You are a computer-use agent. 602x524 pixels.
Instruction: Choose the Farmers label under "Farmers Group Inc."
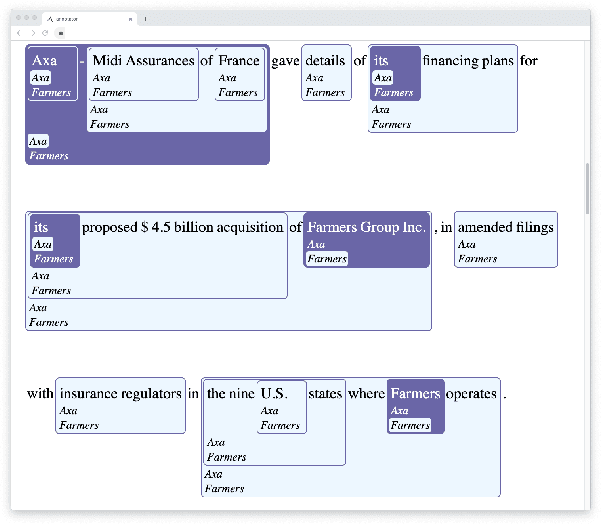tap(326, 259)
